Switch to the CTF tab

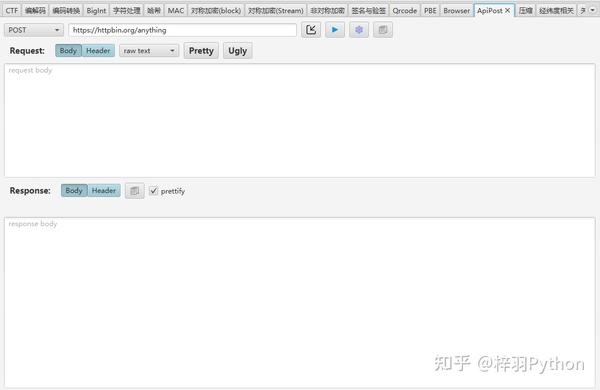click(x=11, y=11)
